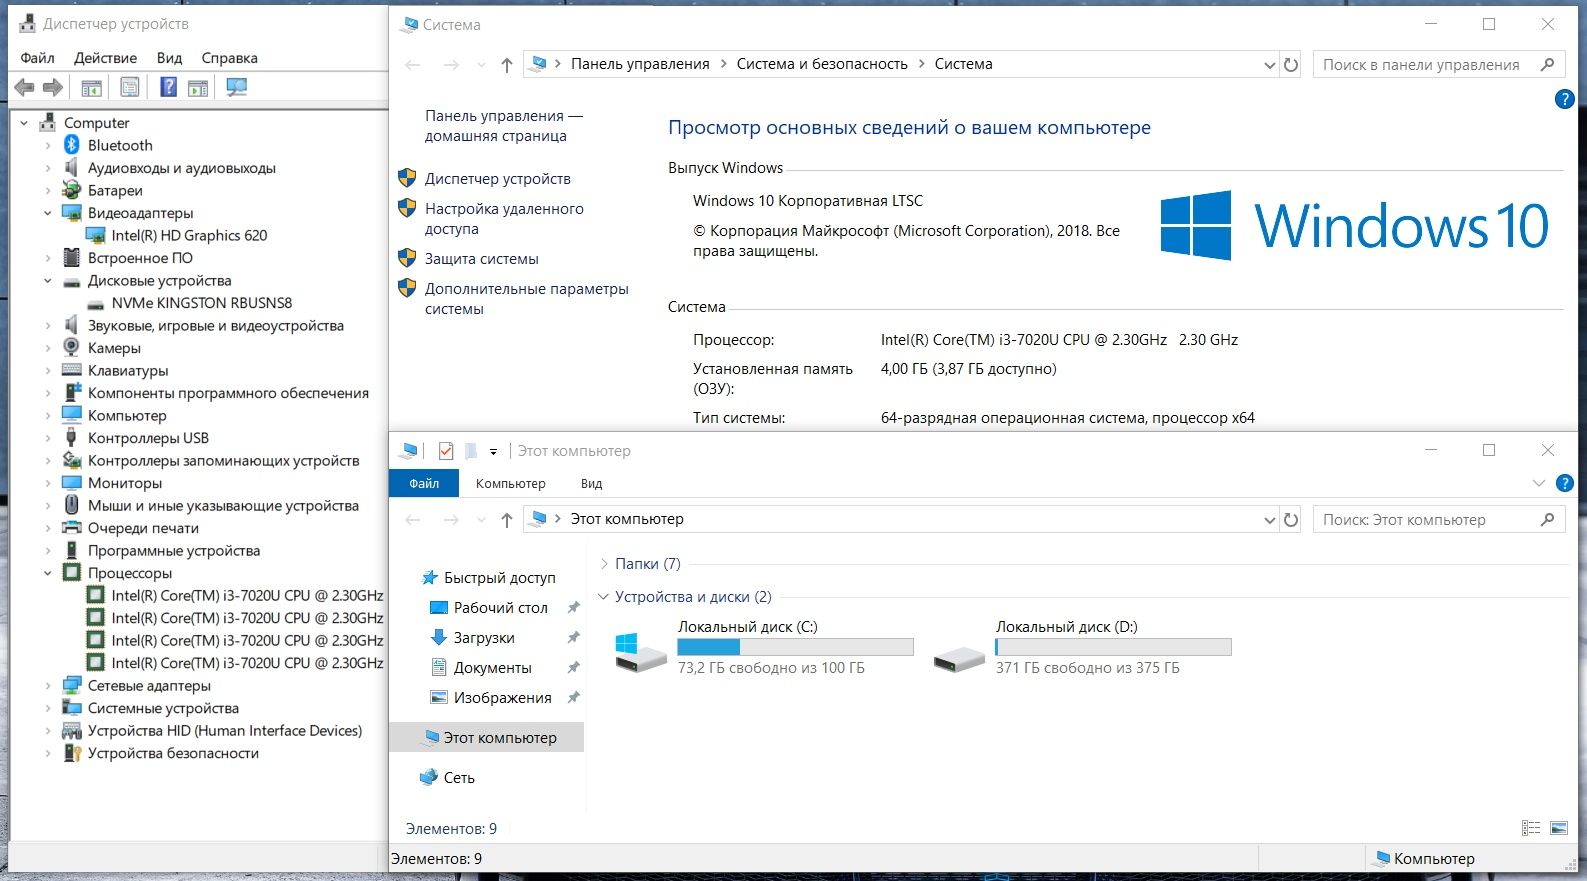Click up arrow in System window navigation

coord(506,65)
